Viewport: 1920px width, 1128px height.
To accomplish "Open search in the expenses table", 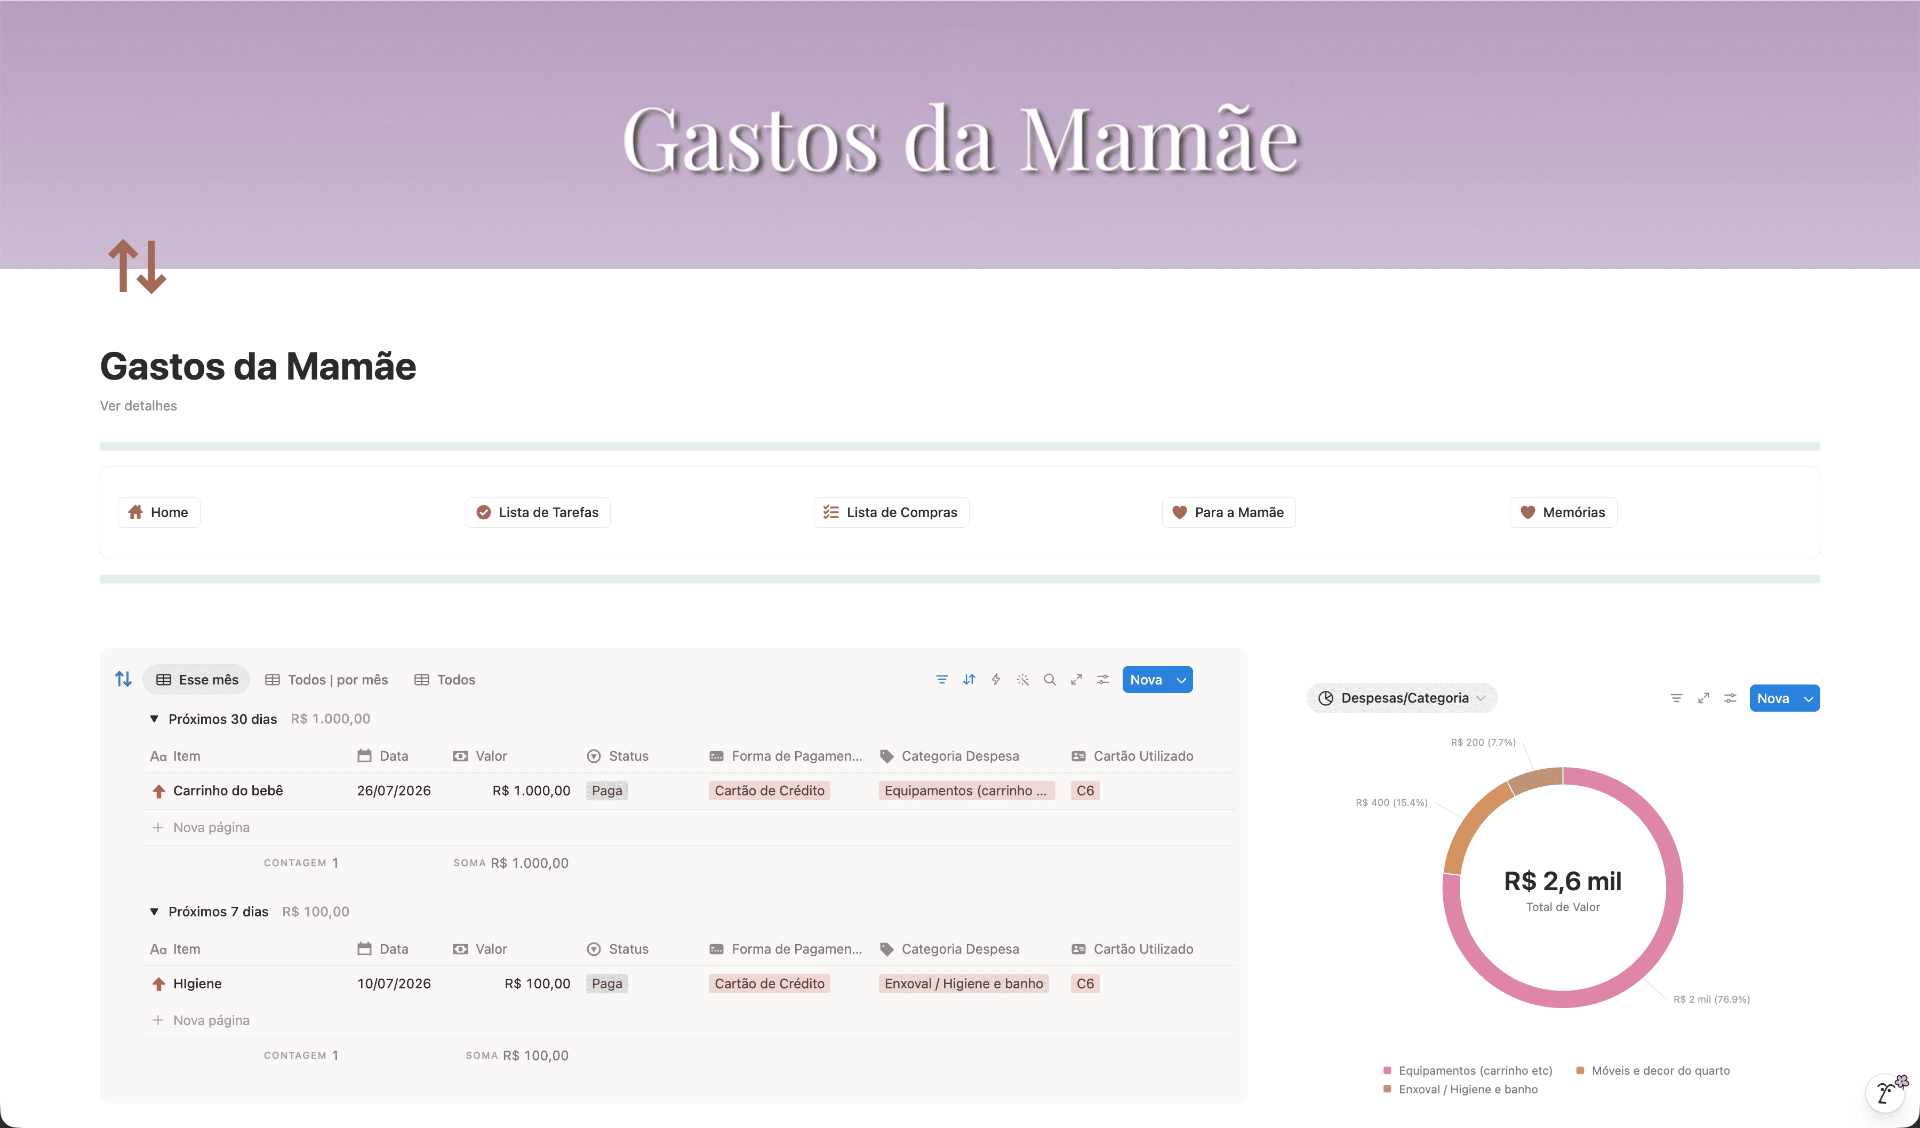I will [1050, 680].
